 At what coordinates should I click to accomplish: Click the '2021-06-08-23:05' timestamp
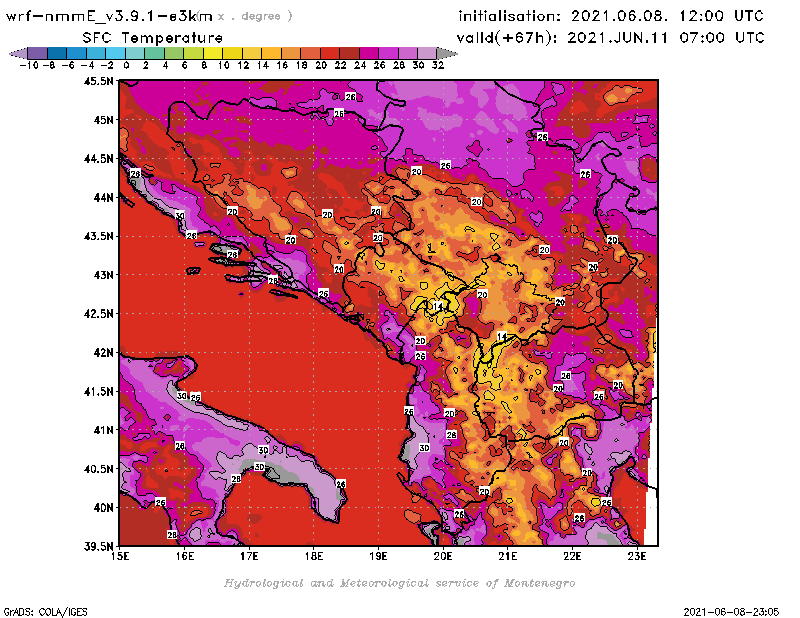click(x=731, y=612)
